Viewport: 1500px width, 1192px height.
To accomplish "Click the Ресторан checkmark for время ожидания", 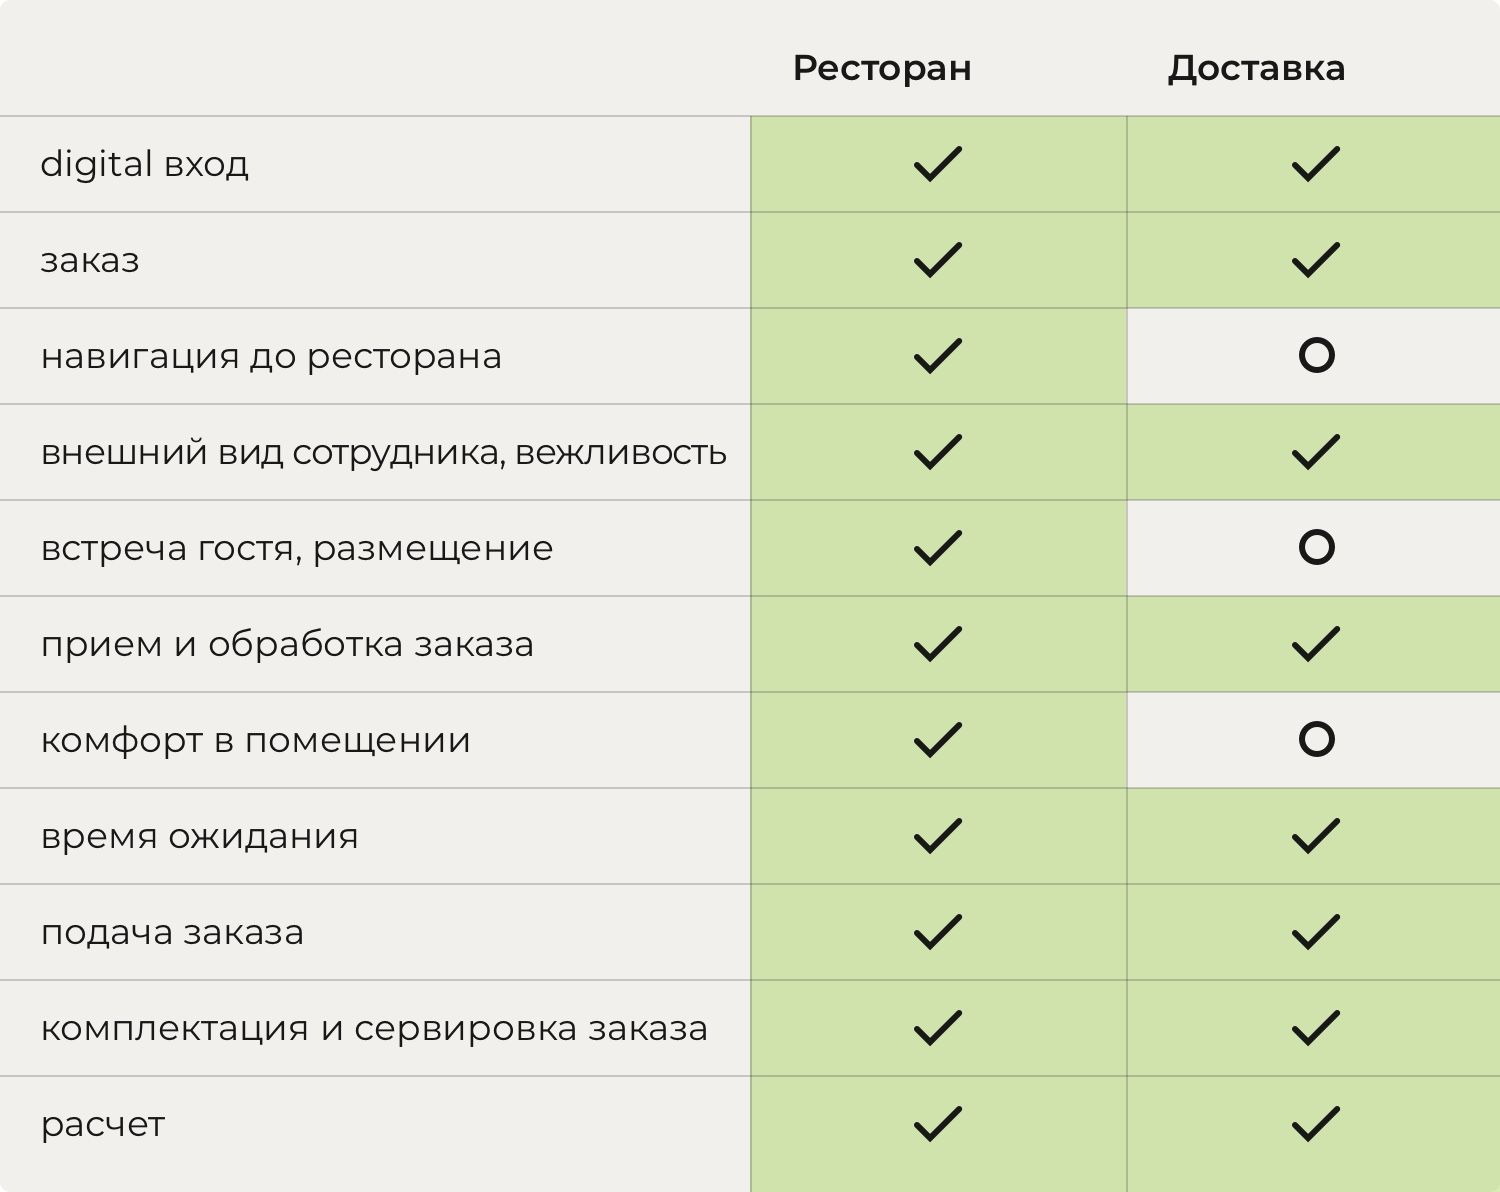I will point(937,836).
